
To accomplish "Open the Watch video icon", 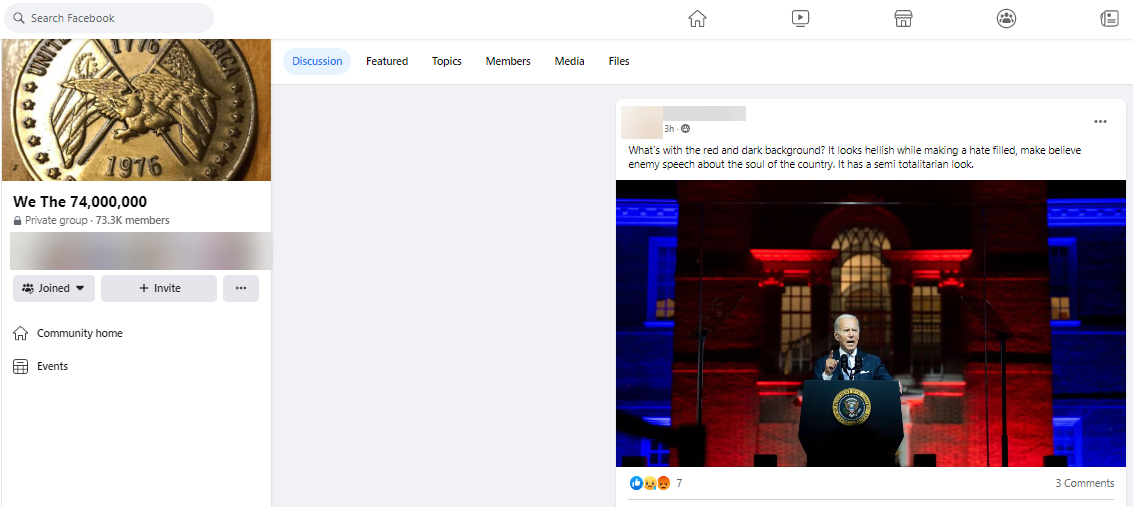I will [x=800, y=19].
